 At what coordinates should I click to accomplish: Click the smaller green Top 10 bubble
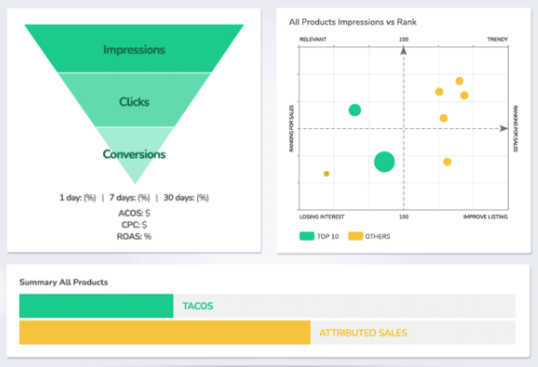pyautogui.click(x=355, y=110)
